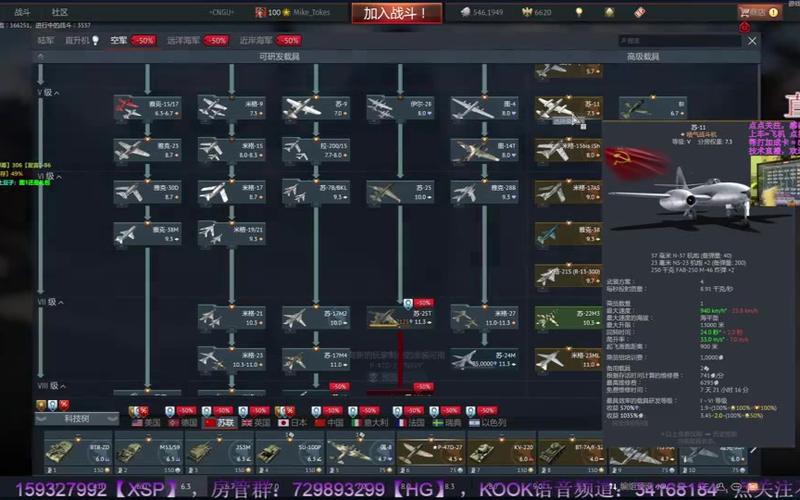Choose the MiG-17 aircraft card

coord(232,192)
